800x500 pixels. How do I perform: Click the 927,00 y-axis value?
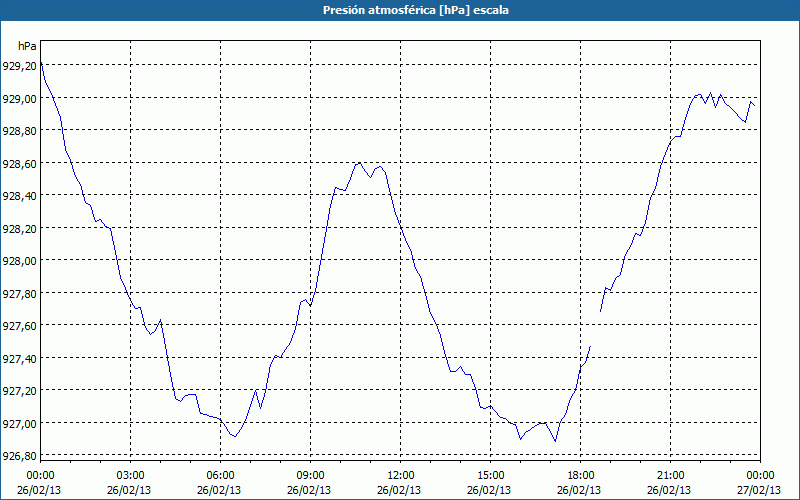(x=19, y=423)
